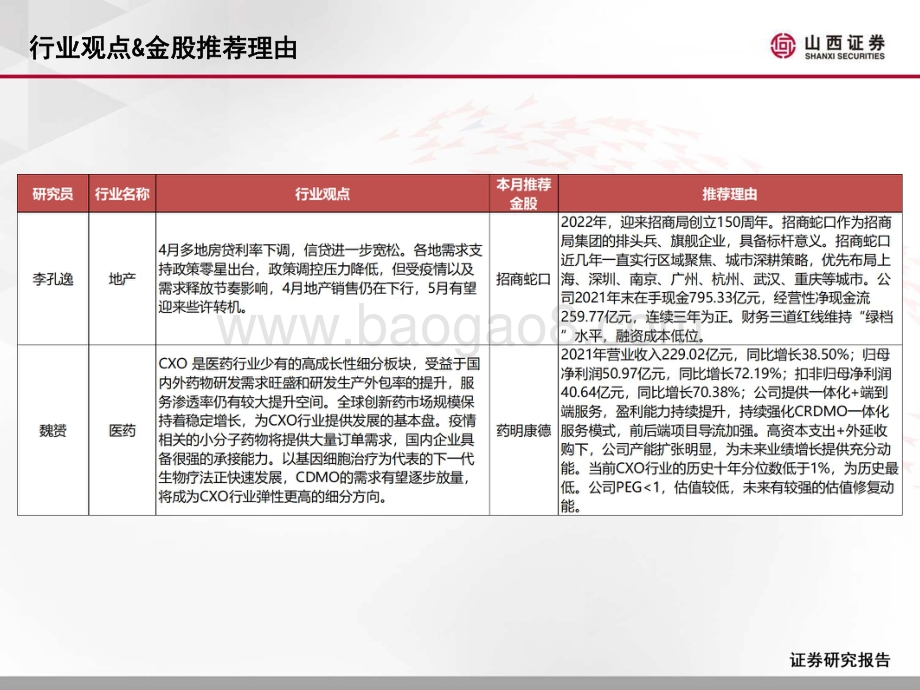The image size is (920, 690).
Task: Click the SHANXI SECURITIES English name
Action: pyautogui.click(x=844, y=56)
